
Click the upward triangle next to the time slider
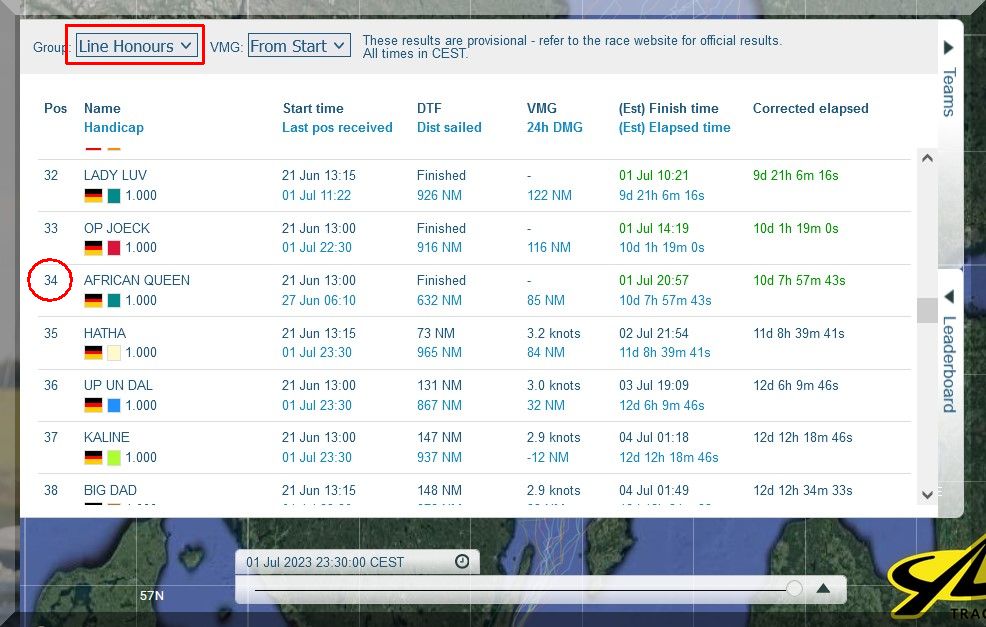(x=823, y=589)
